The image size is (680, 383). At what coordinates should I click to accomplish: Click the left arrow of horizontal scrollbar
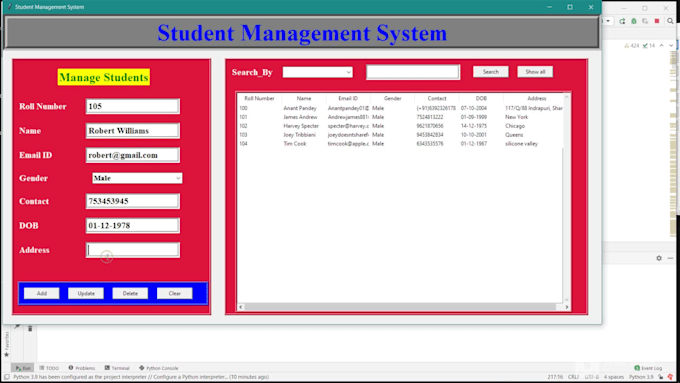pos(241,307)
